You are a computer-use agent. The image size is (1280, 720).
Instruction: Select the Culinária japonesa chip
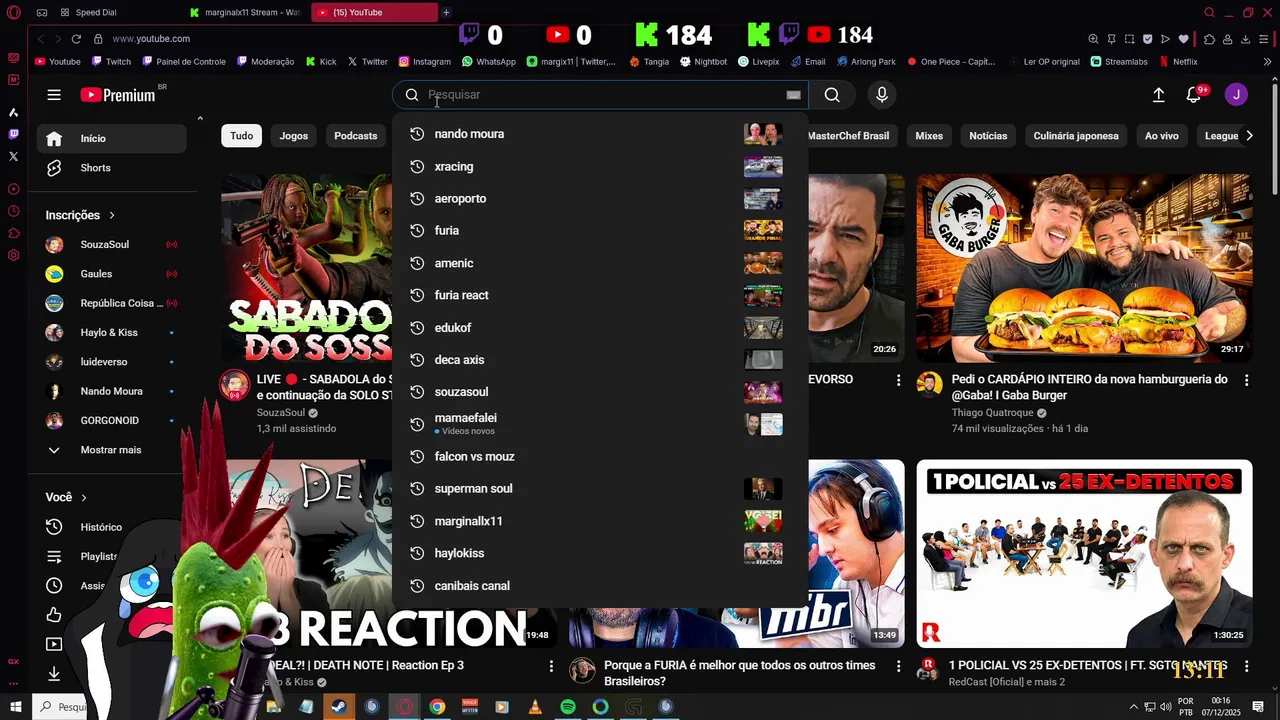(x=1076, y=136)
